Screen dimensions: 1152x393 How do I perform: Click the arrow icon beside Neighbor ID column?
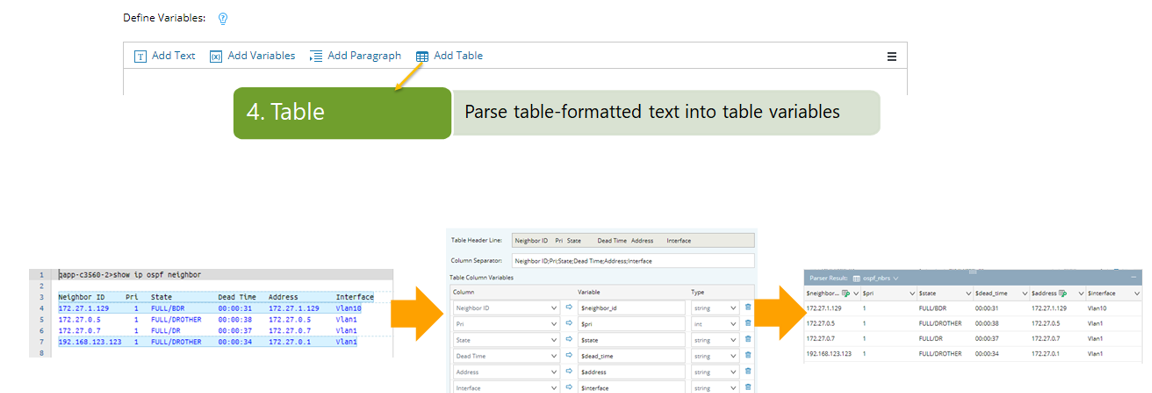coord(569,307)
